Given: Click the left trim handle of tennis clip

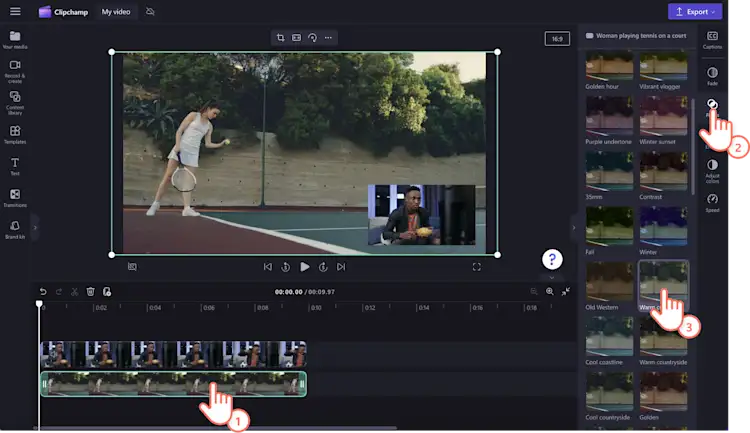Looking at the screenshot, I should (x=45, y=384).
